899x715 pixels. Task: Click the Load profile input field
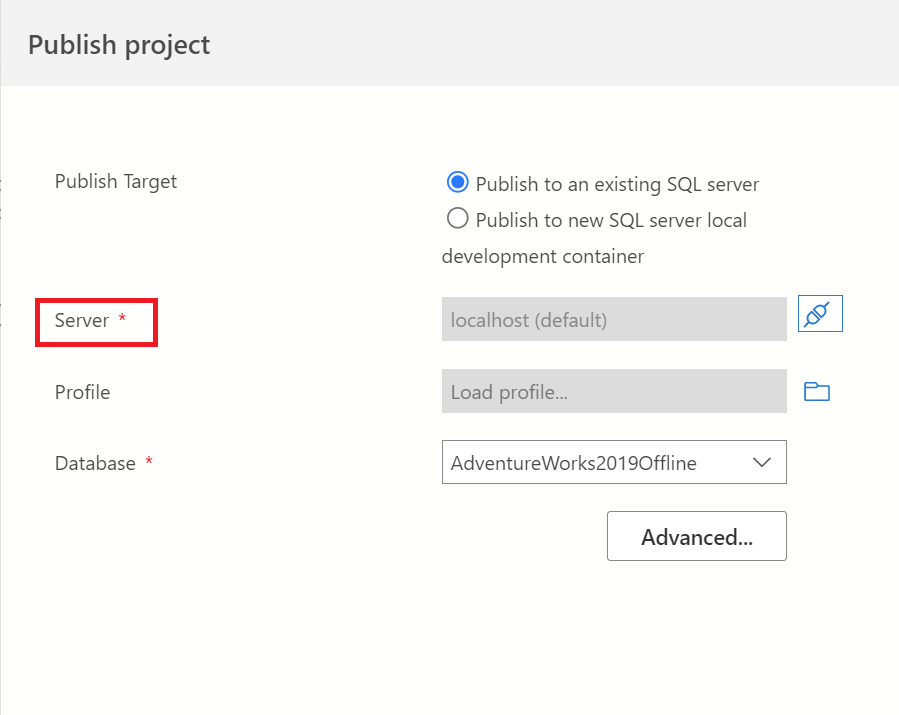[614, 391]
